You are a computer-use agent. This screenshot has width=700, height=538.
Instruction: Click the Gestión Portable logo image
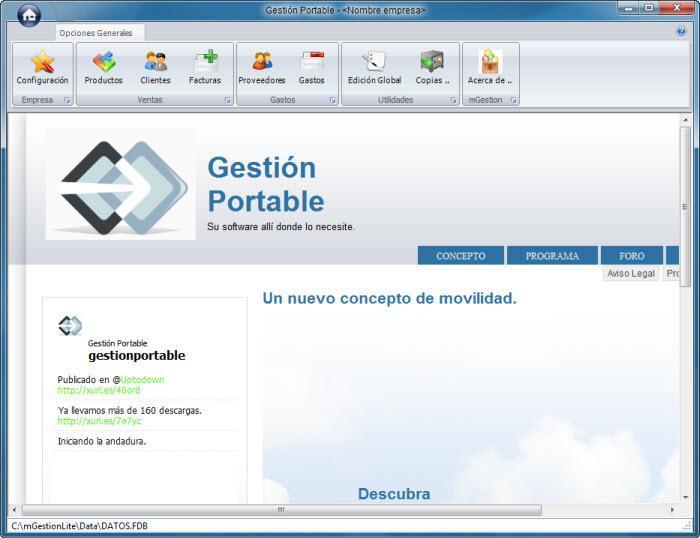[x=121, y=184]
